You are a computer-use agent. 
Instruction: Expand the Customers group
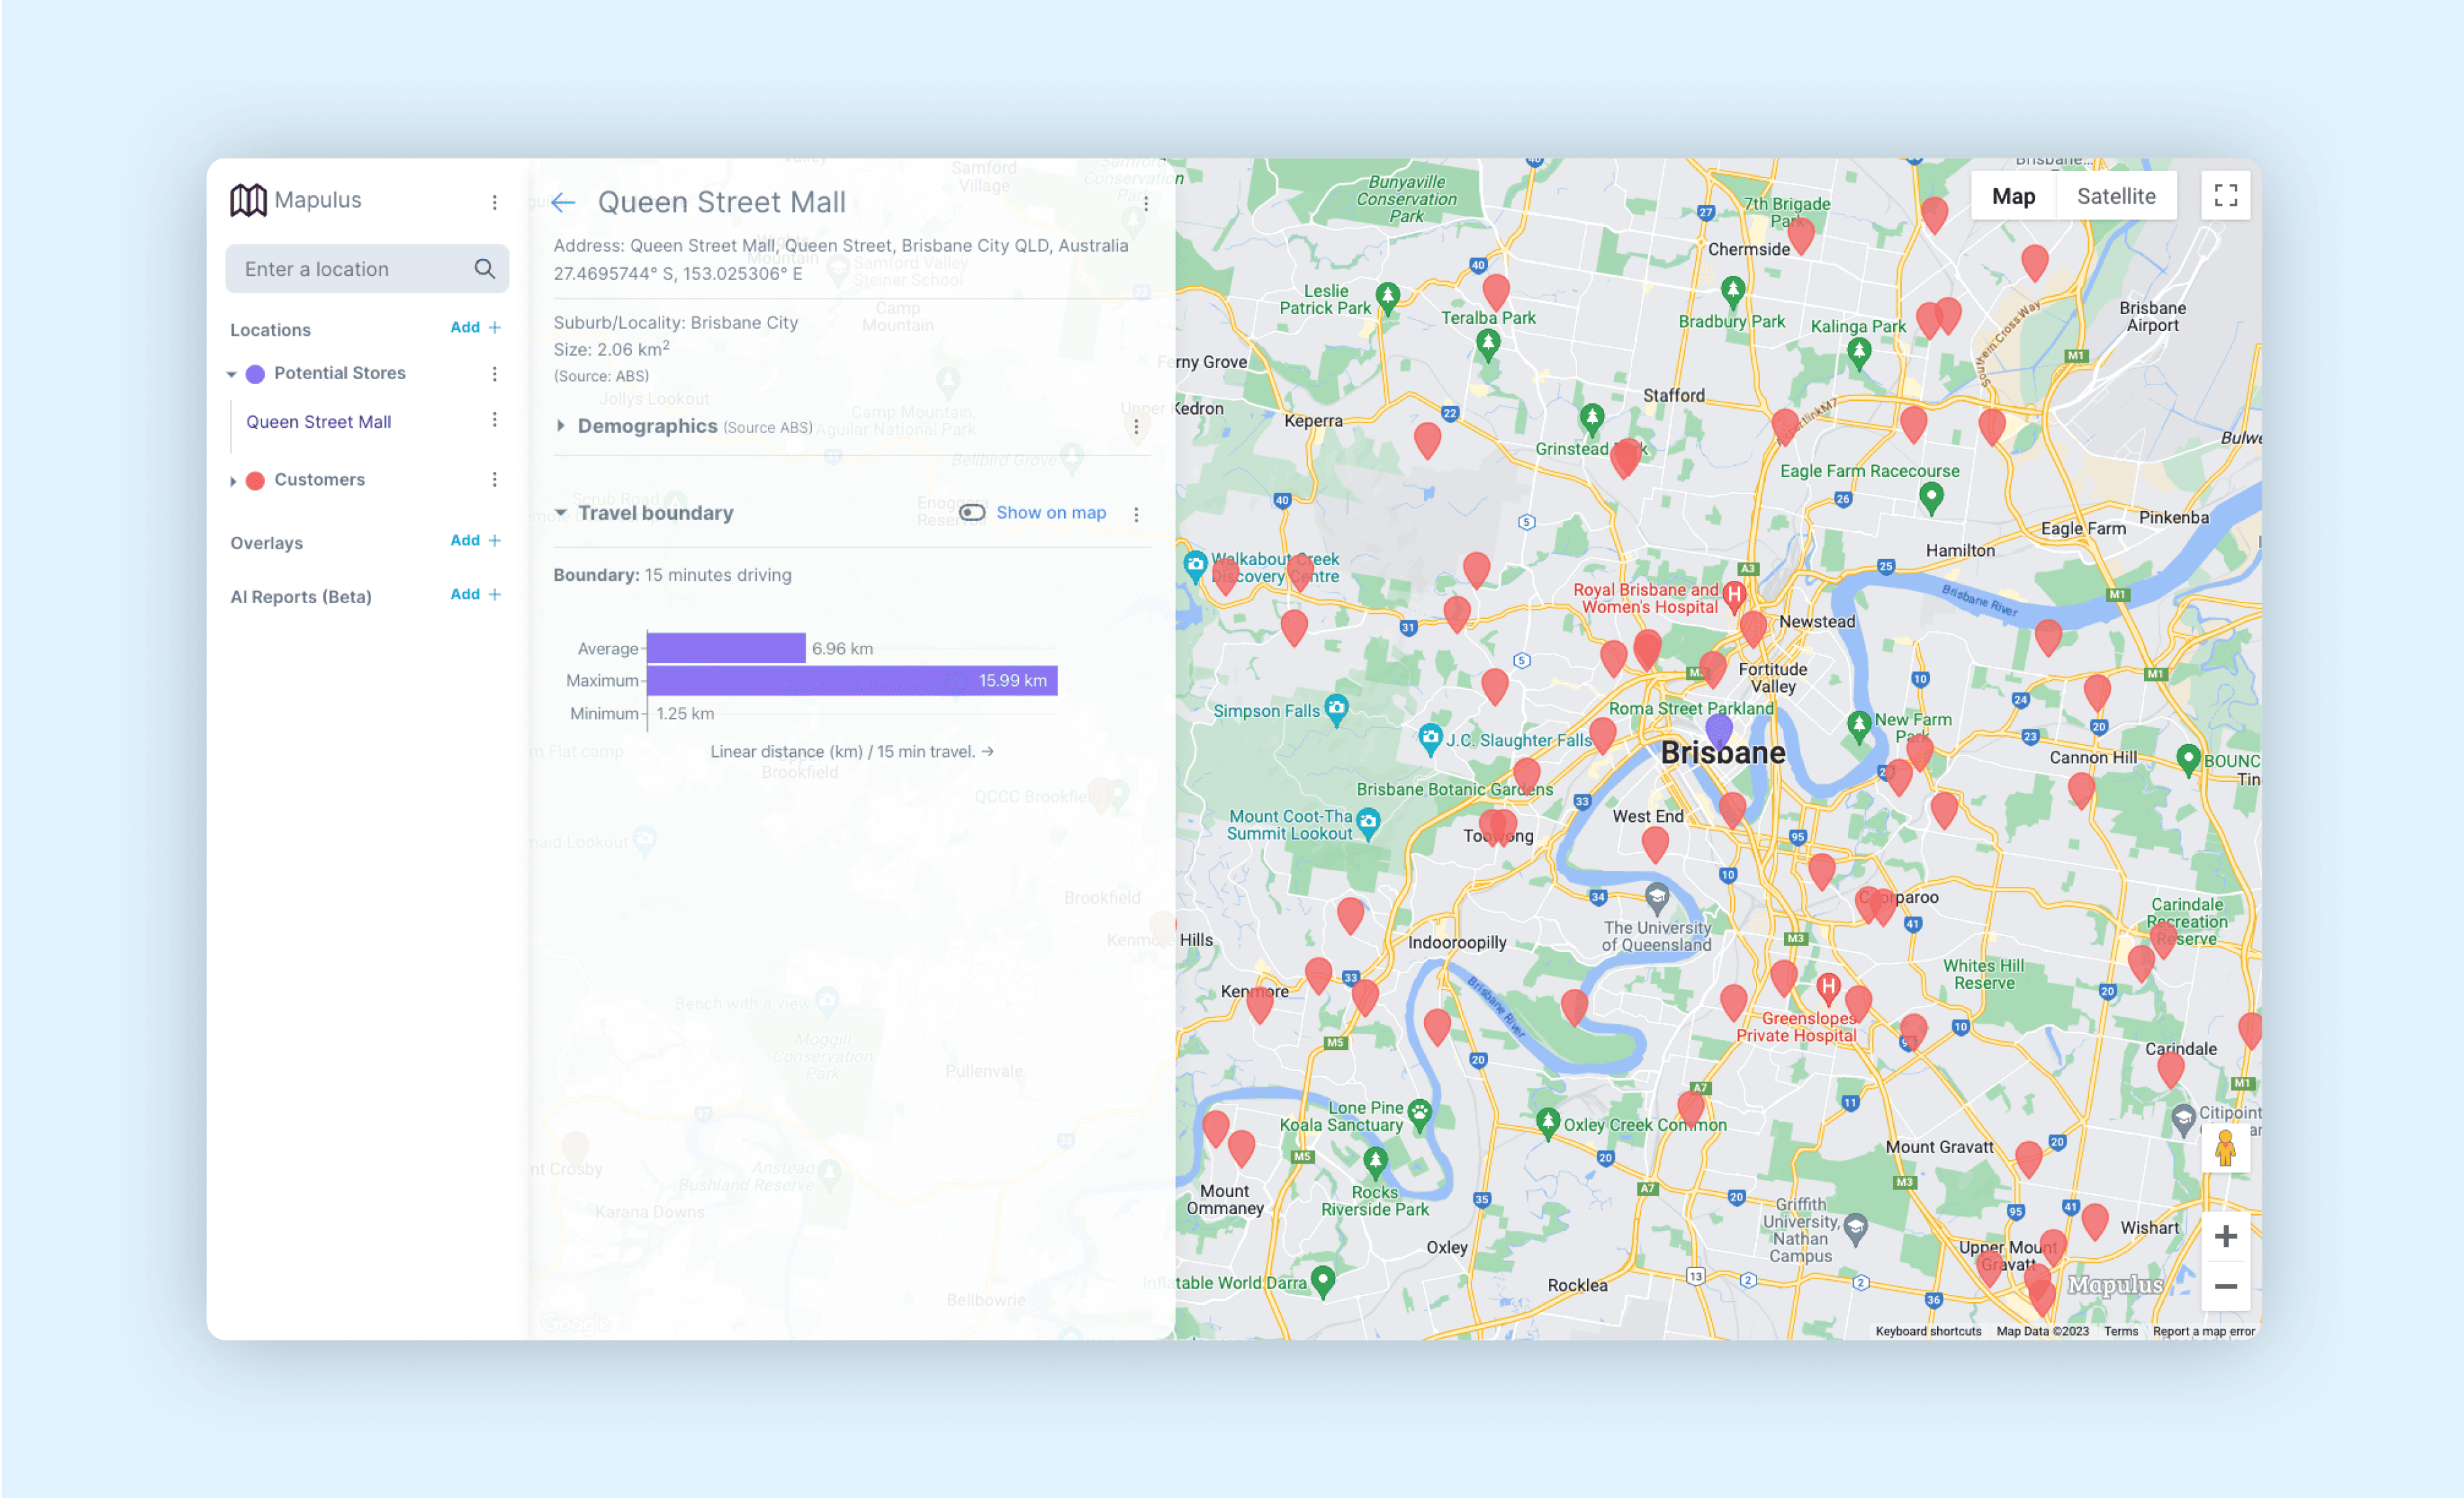click(x=233, y=481)
